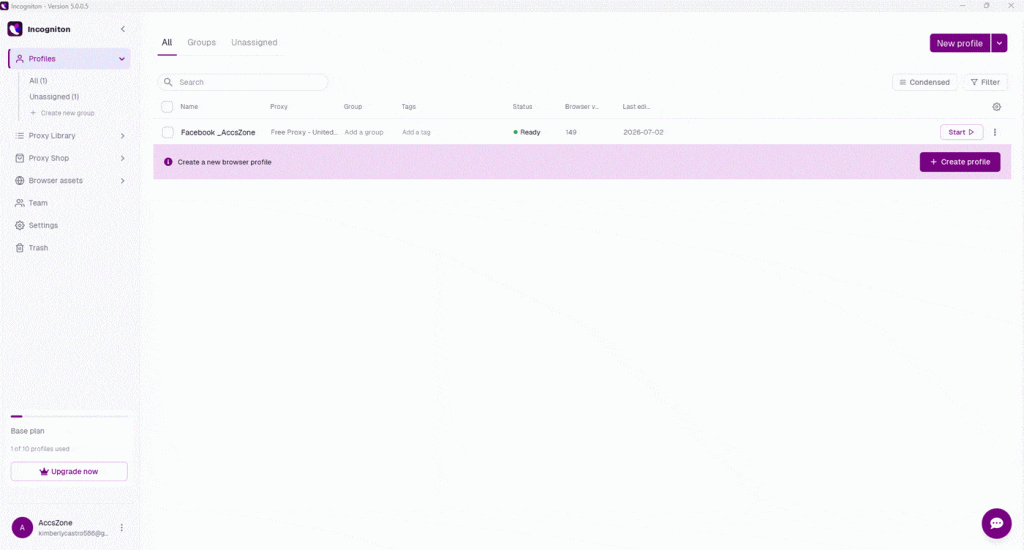Toggle the Condensed view button
This screenshot has width=1024, height=550.
pyautogui.click(x=924, y=82)
